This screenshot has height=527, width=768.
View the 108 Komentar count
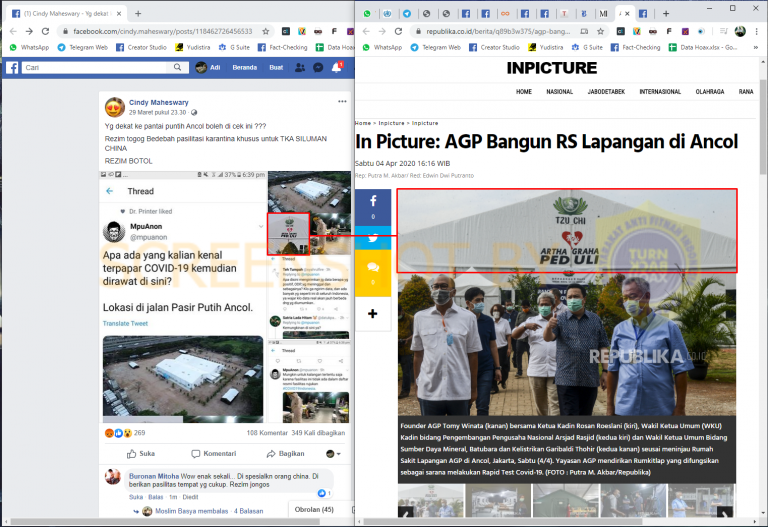tap(267, 433)
